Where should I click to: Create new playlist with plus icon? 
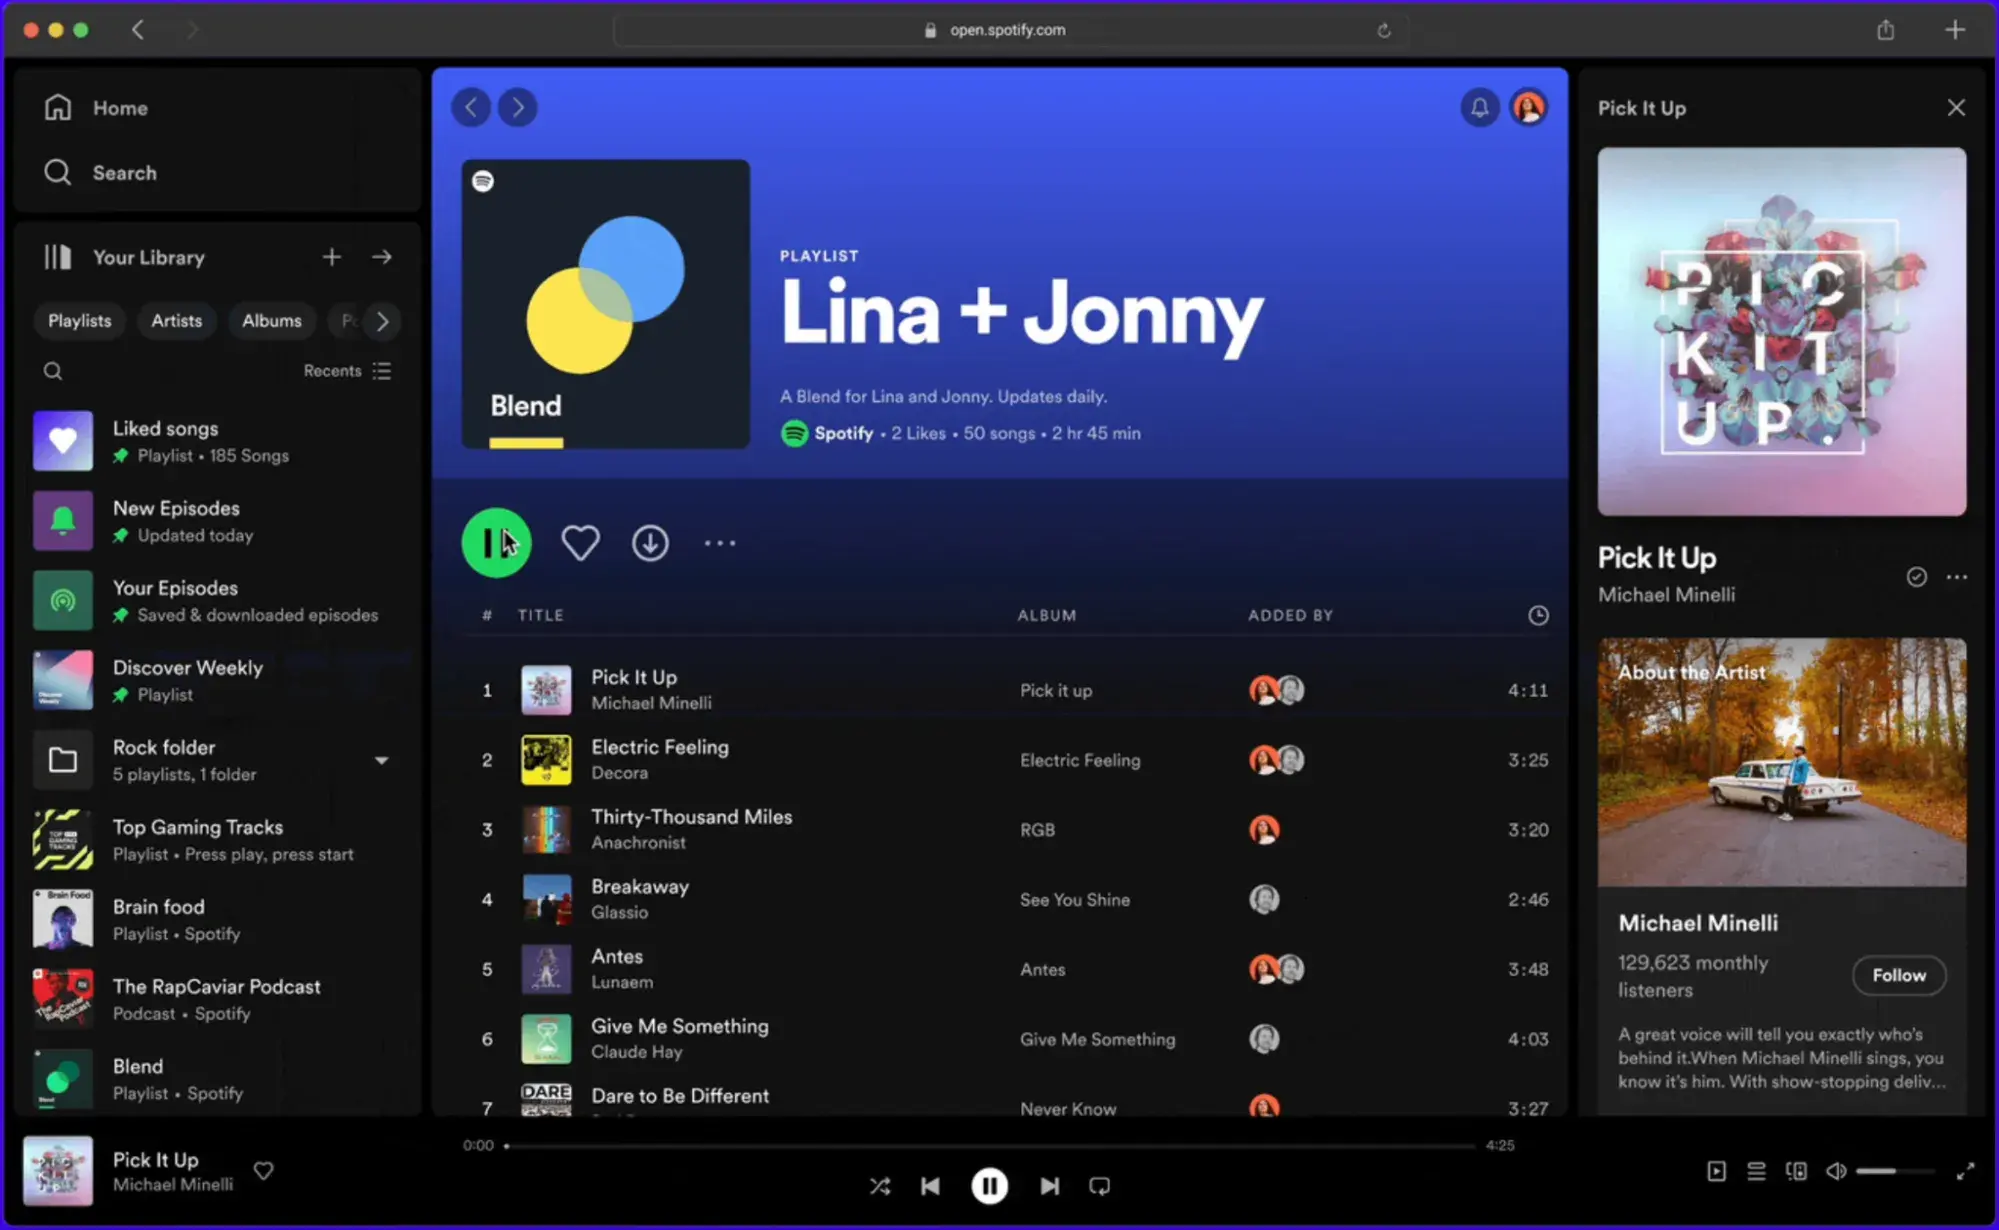point(332,257)
